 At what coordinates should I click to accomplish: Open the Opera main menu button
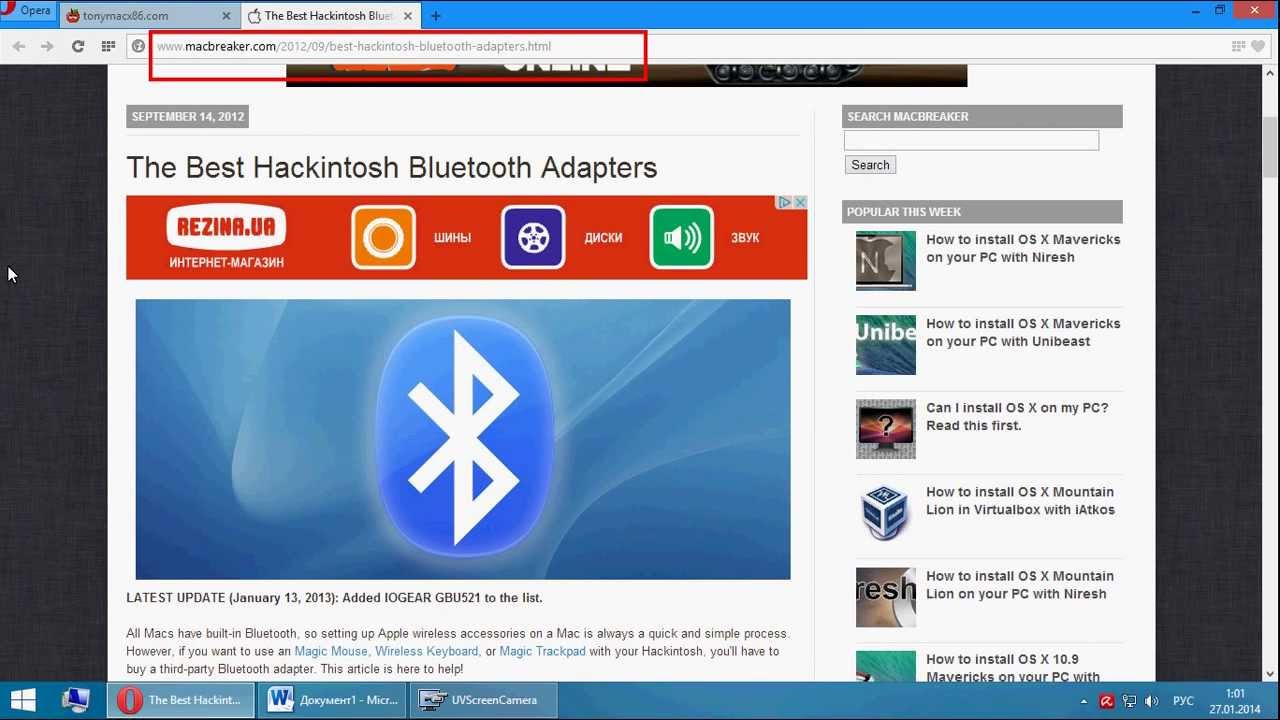27,11
